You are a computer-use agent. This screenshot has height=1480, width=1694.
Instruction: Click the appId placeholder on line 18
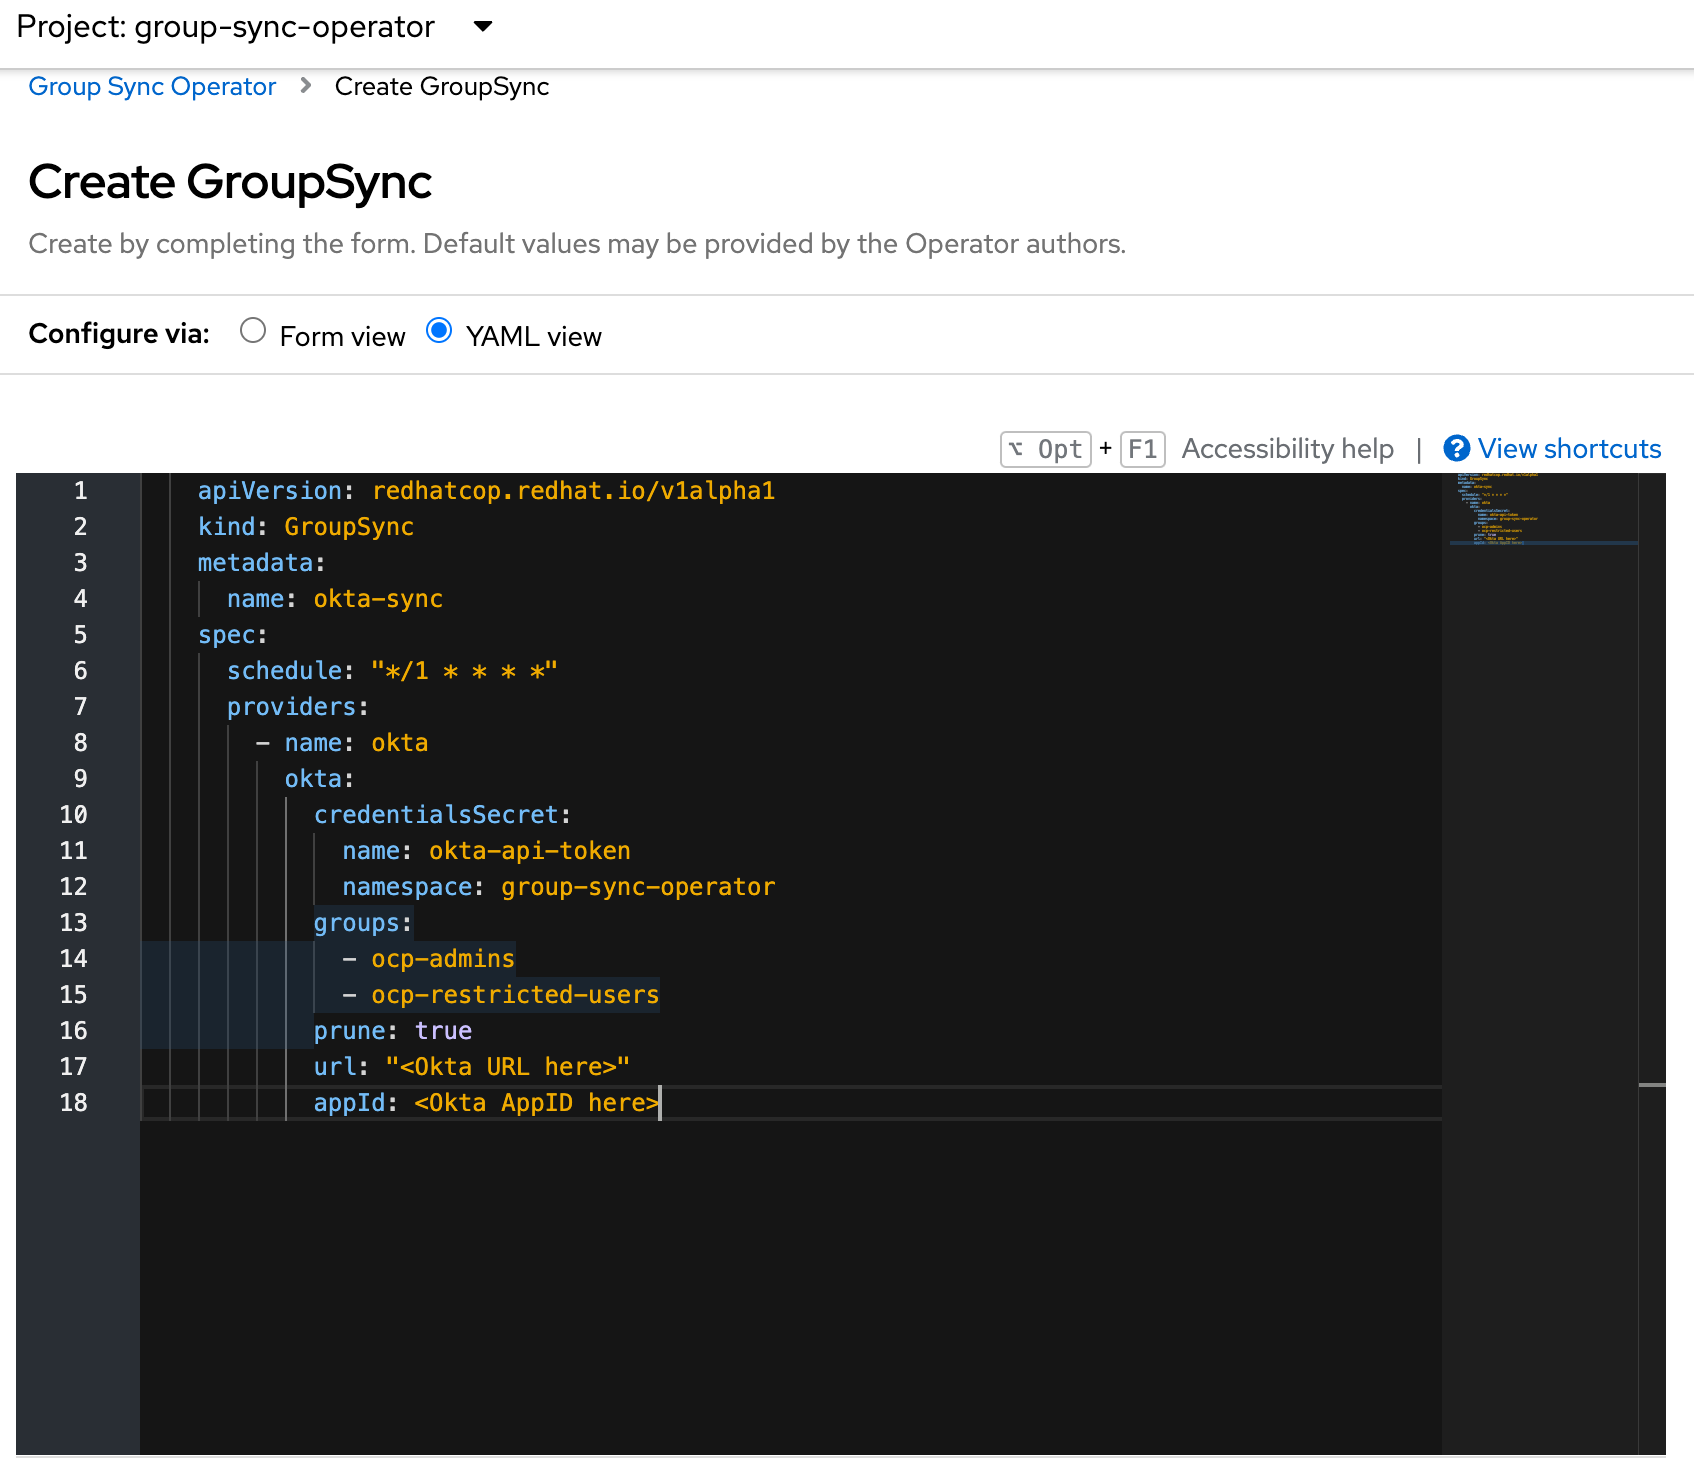(535, 1102)
